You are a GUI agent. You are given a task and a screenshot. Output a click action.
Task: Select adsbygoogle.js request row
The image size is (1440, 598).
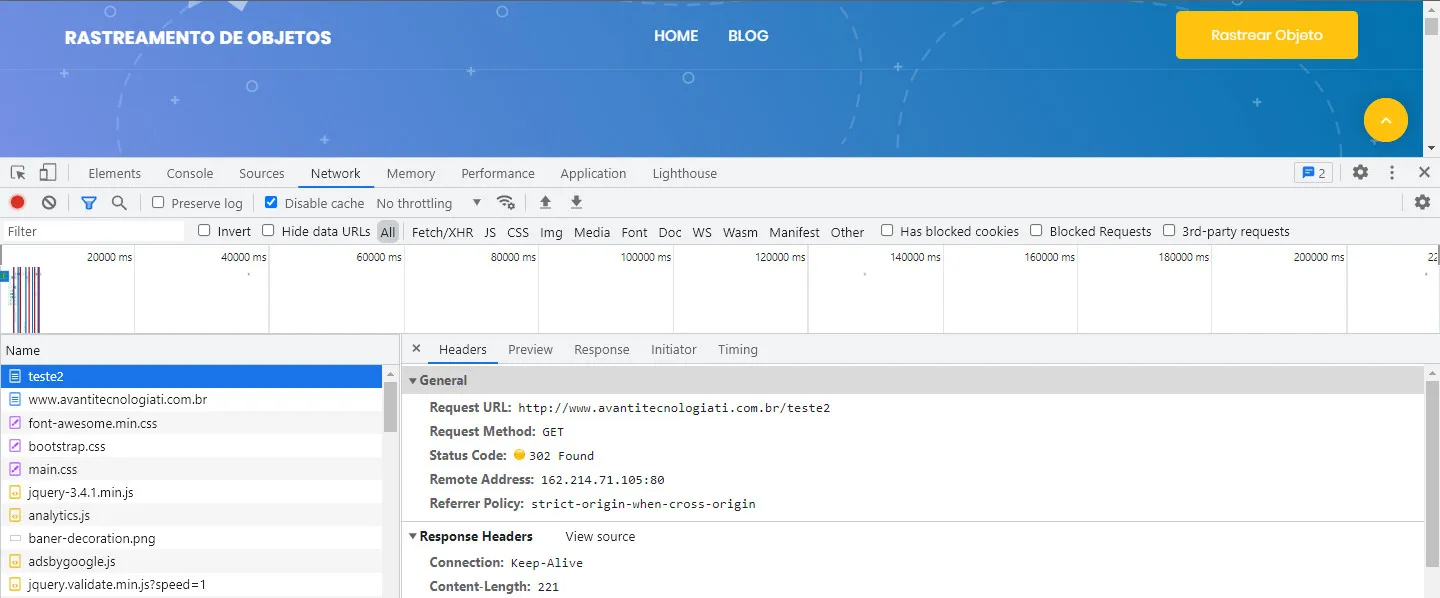pyautogui.click(x=191, y=561)
